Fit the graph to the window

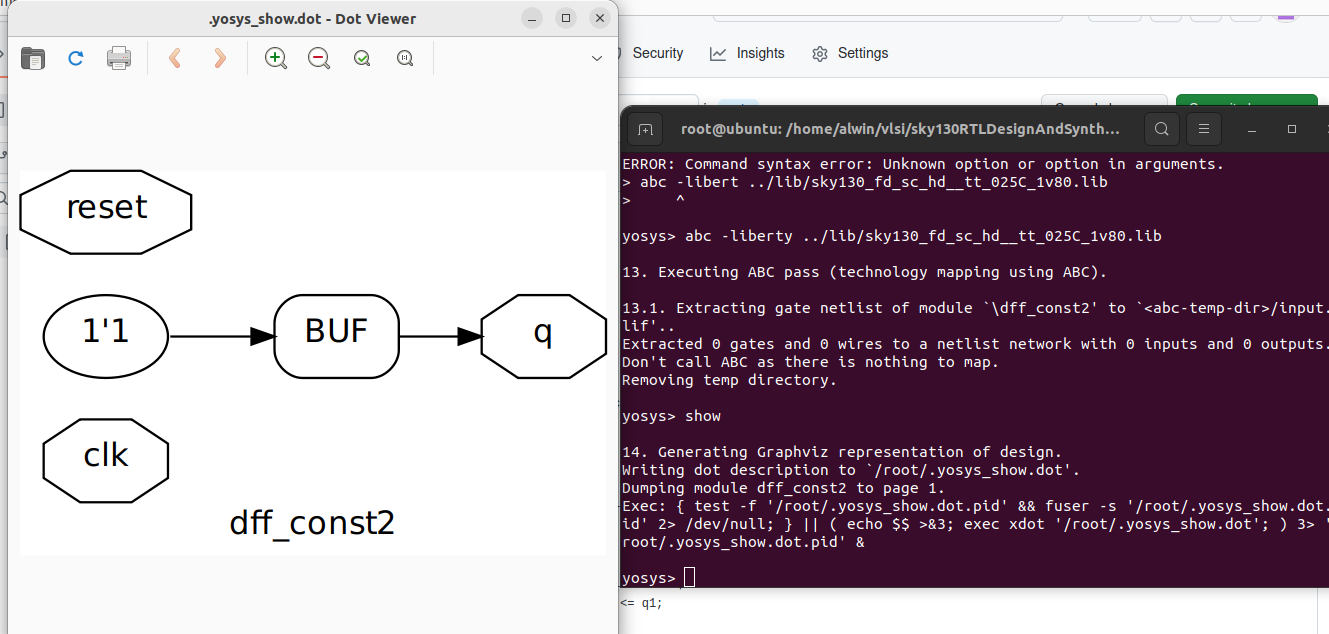tap(362, 58)
